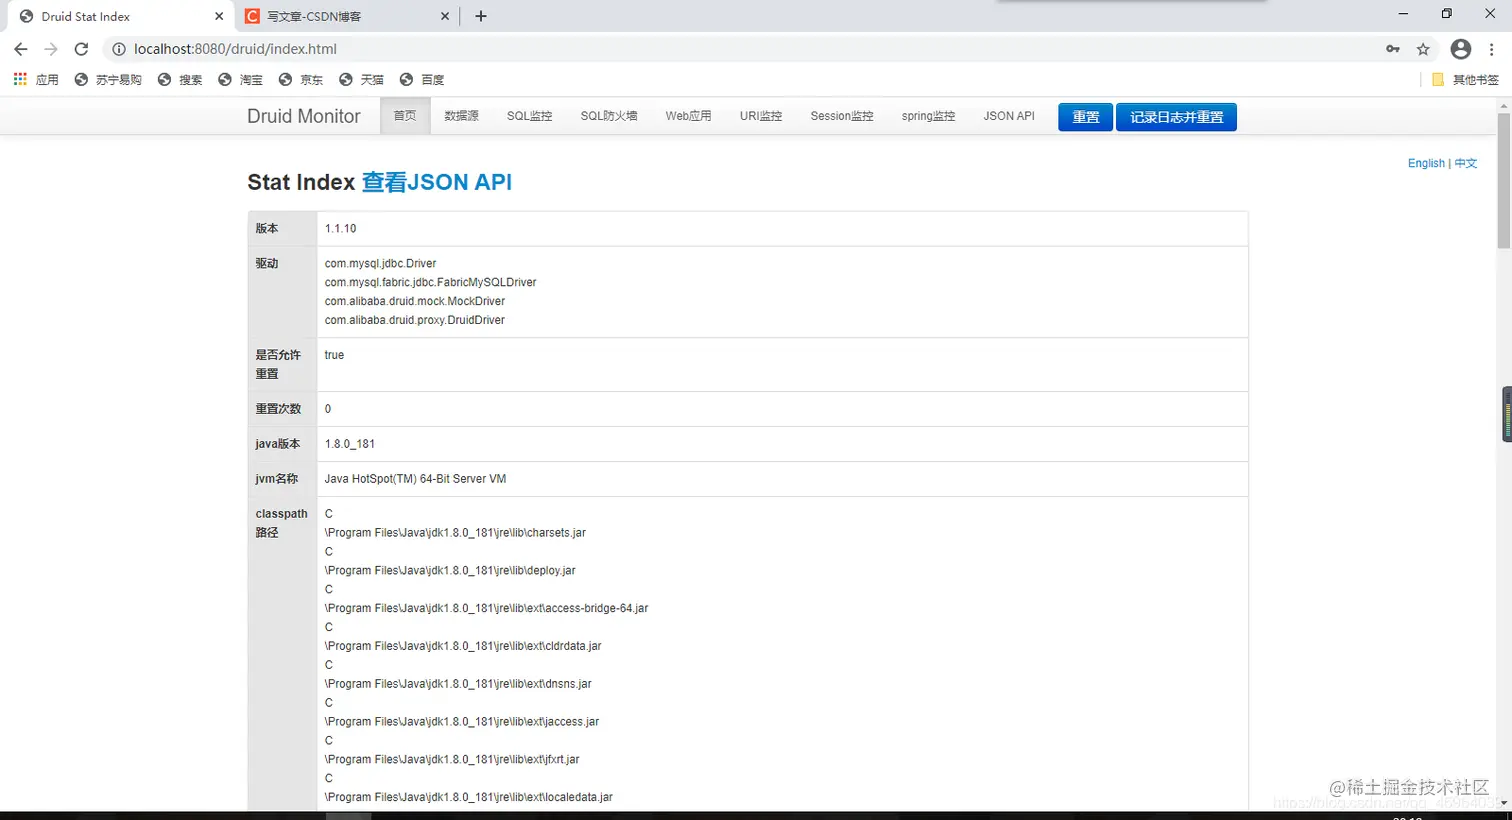
Task: Switch language to 中文
Action: pos(1466,163)
